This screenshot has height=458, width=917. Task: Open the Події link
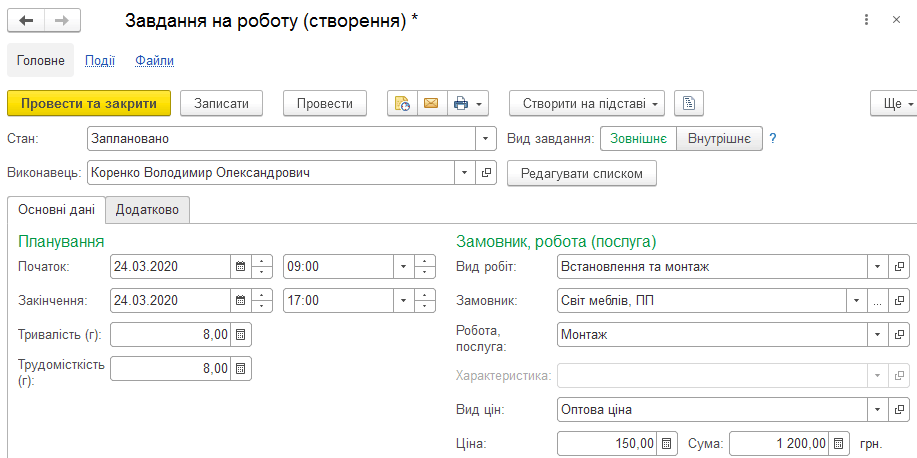(100, 60)
